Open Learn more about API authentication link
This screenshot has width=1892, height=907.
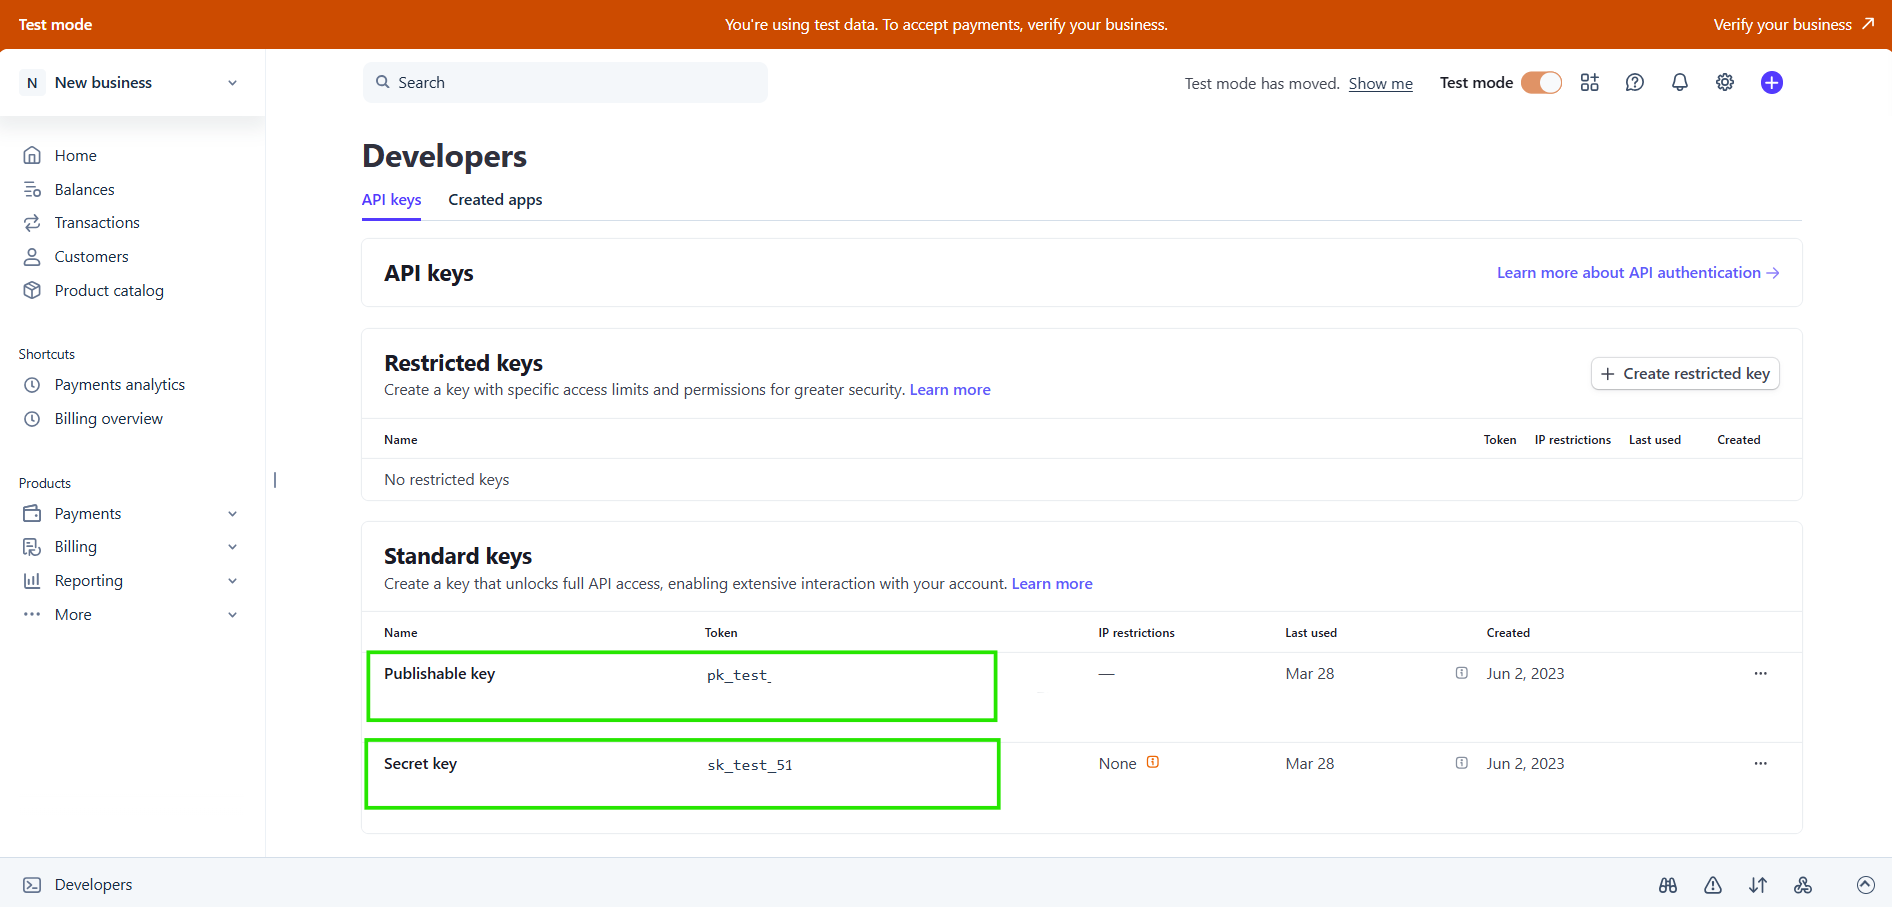pos(1638,273)
